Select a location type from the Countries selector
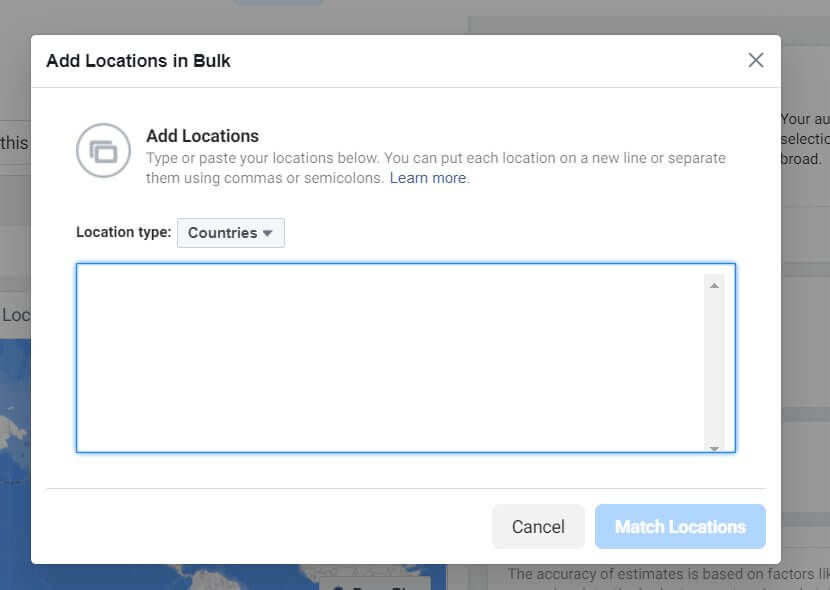Viewport: 830px width, 590px height. (x=230, y=232)
